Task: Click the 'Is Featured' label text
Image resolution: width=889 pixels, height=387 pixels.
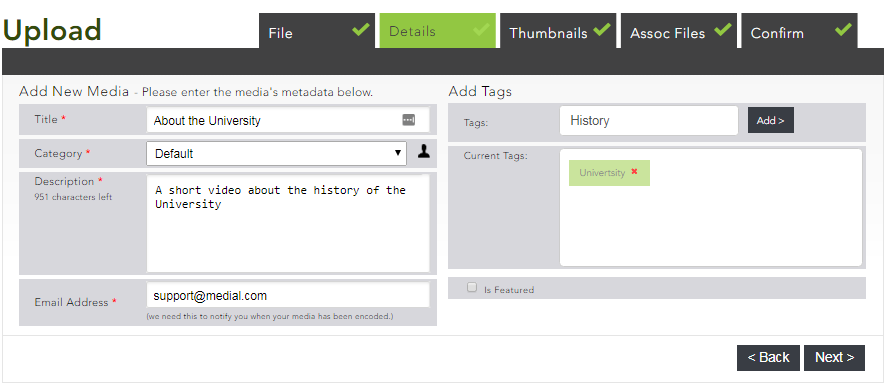Action: (509, 290)
